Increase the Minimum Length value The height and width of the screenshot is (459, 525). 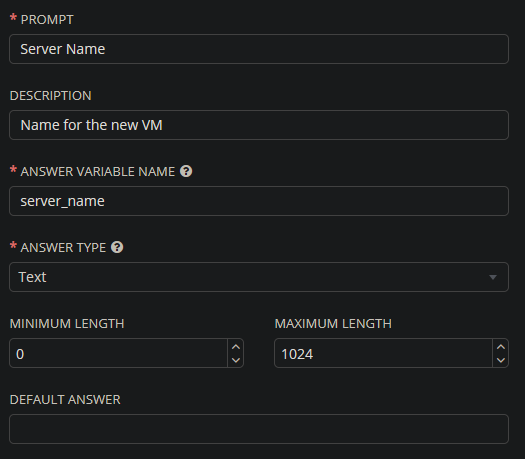236,347
